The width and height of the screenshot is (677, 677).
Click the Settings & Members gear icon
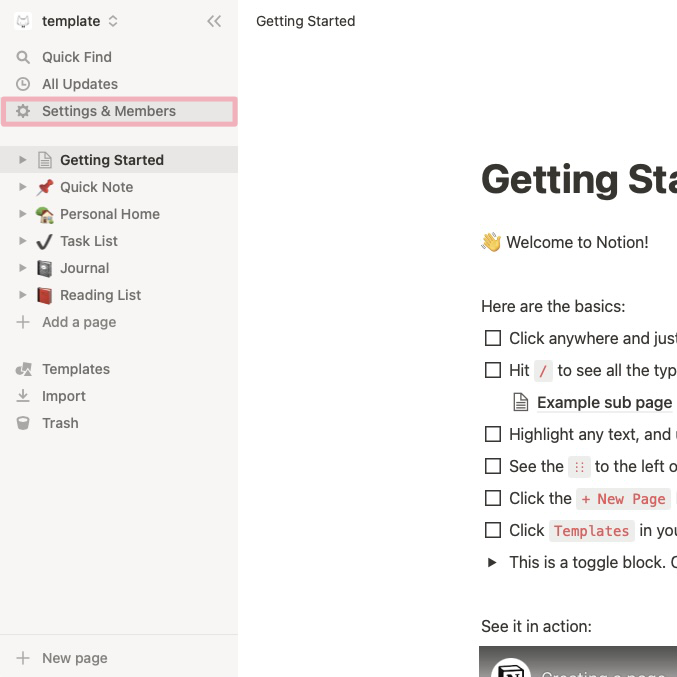coord(23,111)
